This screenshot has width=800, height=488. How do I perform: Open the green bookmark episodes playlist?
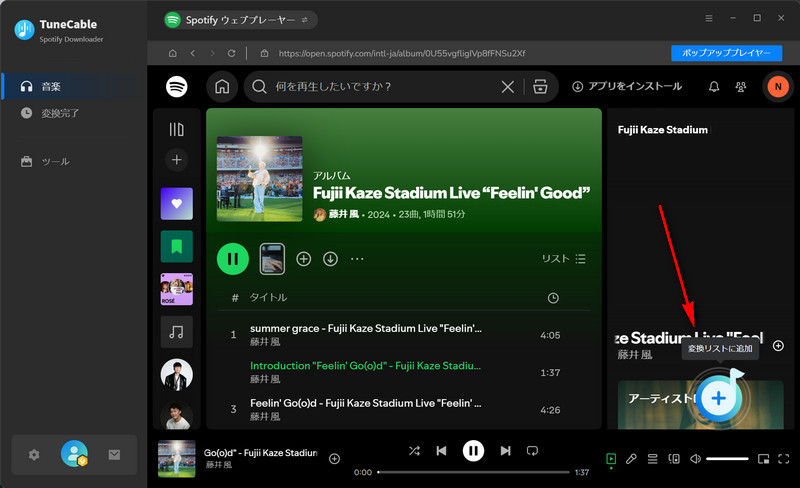[x=177, y=247]
